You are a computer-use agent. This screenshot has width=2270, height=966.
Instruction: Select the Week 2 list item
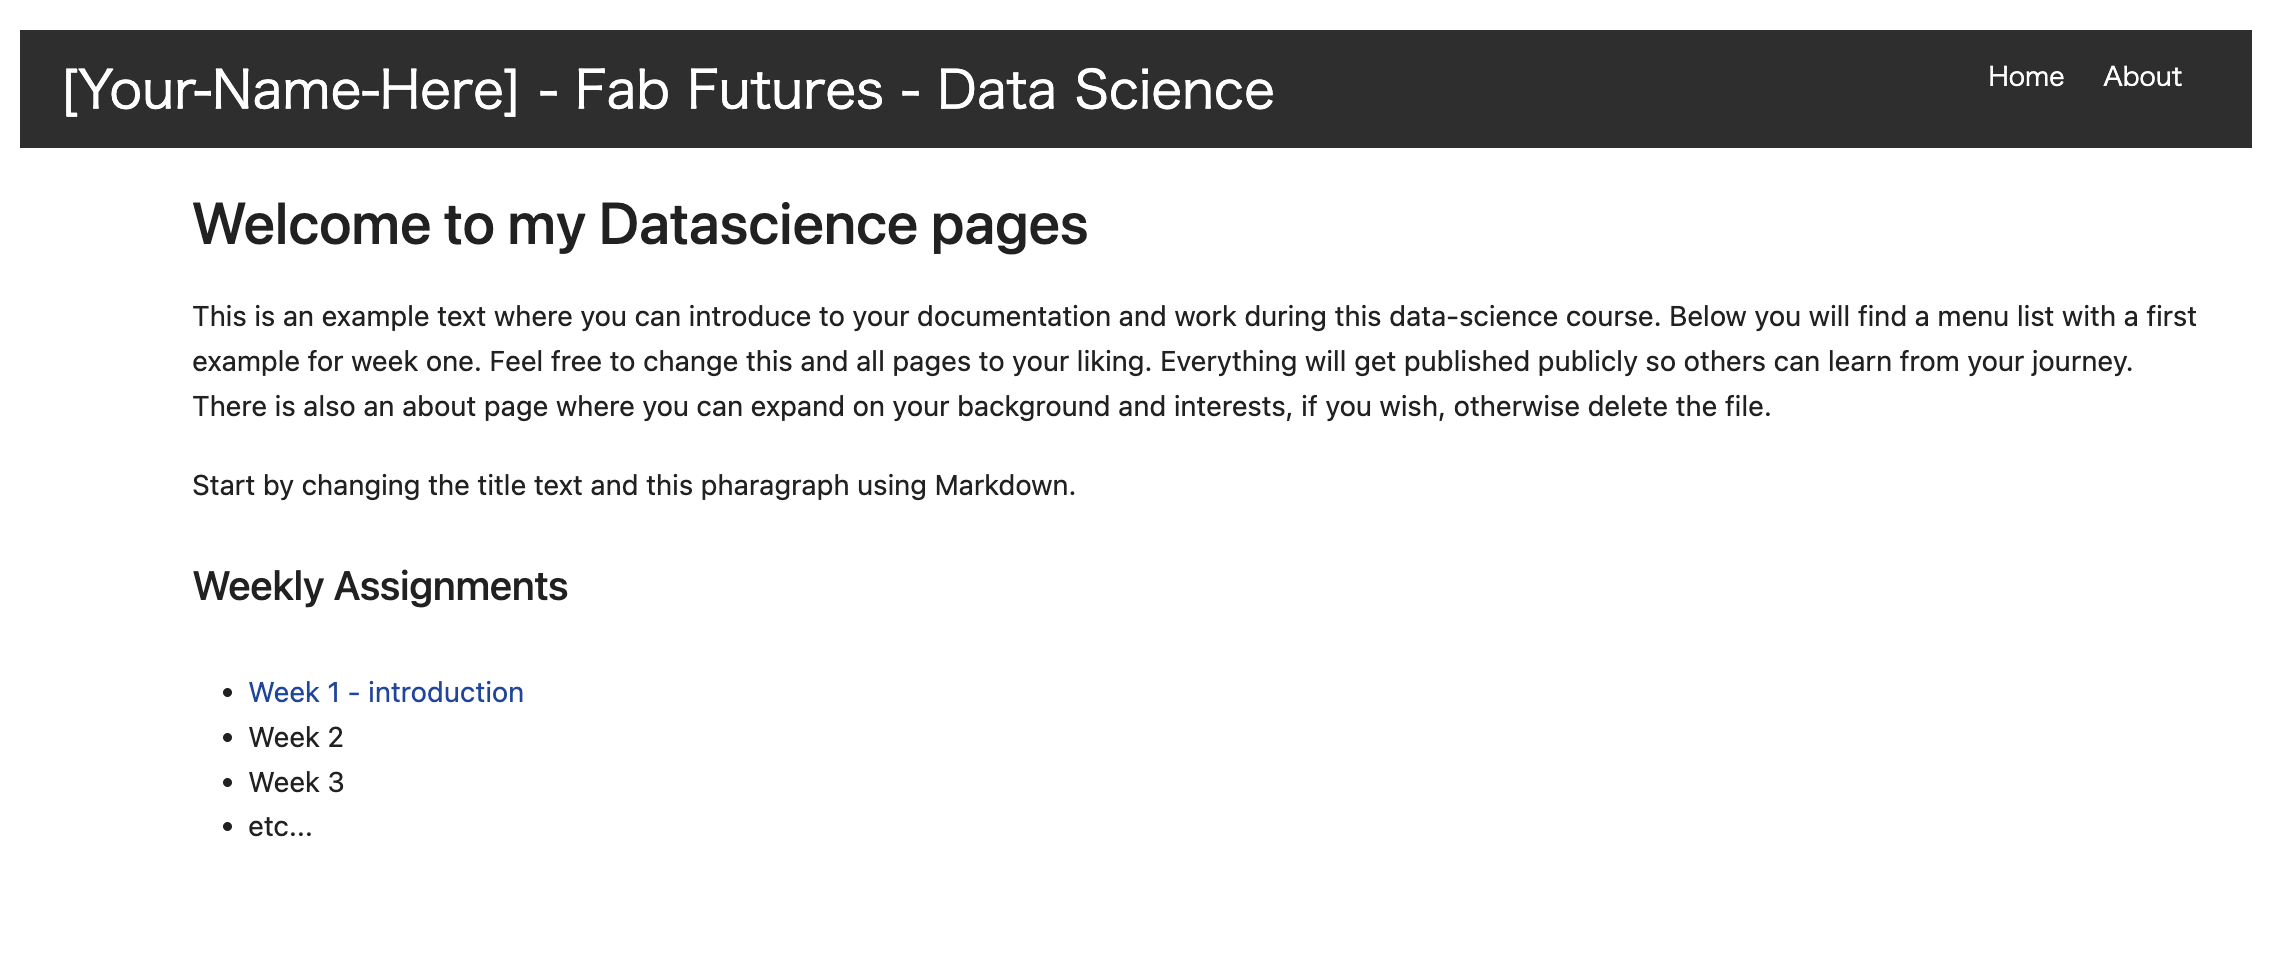coord(295,738)
